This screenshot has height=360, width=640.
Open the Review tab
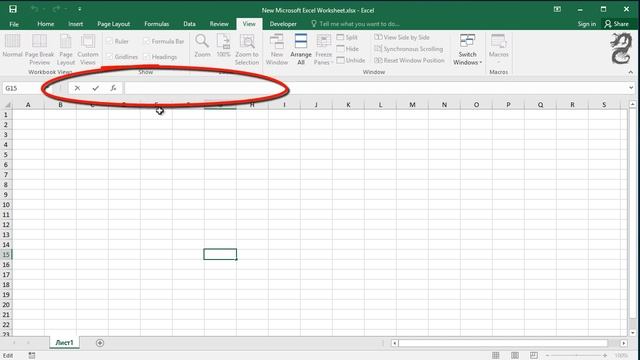[219, 24]
